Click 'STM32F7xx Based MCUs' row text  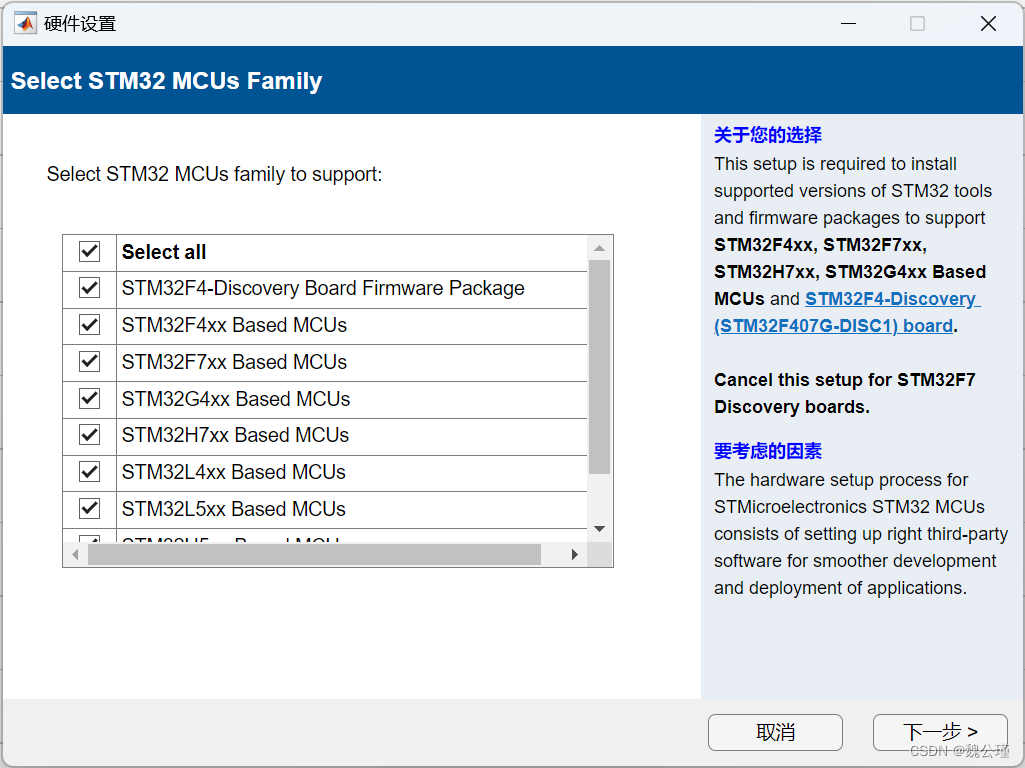234,361
